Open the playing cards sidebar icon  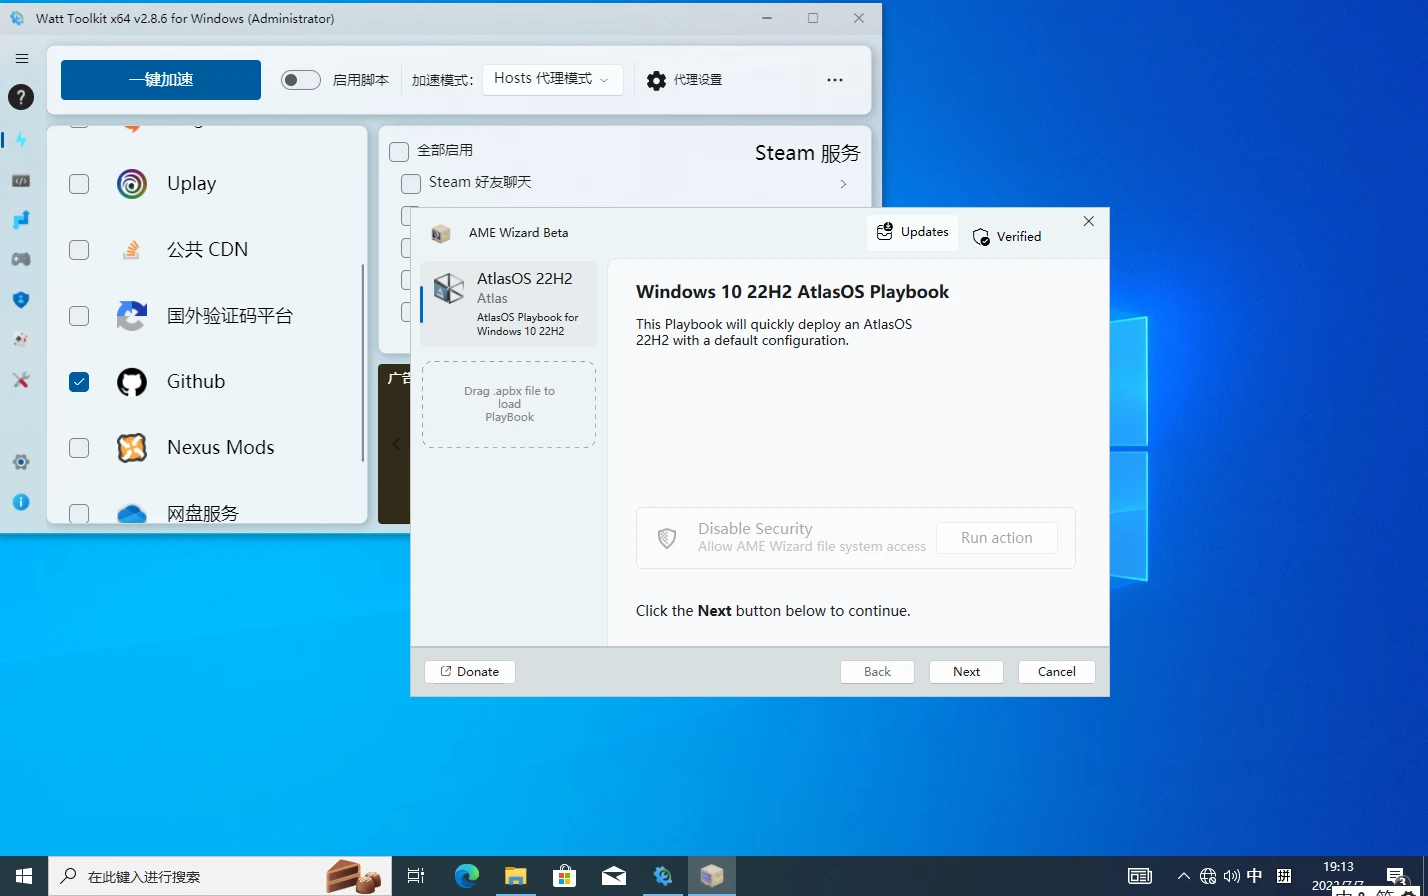[21, 339]
